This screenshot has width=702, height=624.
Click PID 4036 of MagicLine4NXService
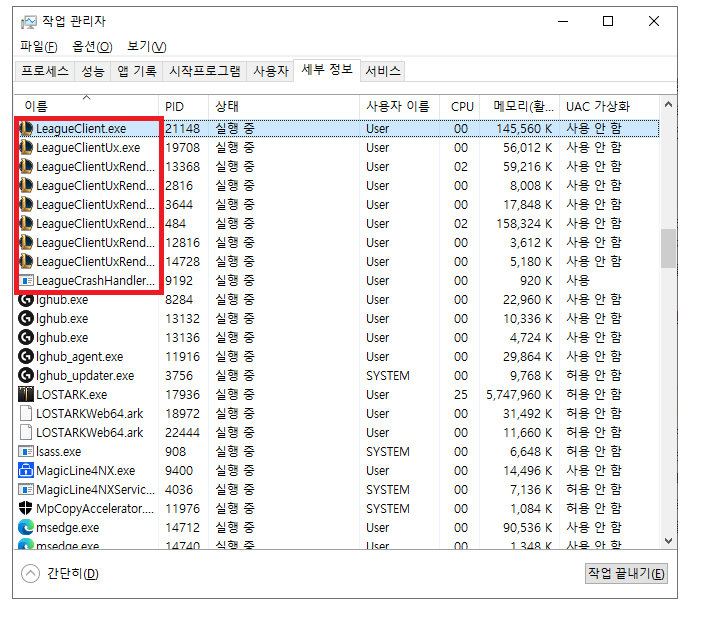[x=179, y=490]
